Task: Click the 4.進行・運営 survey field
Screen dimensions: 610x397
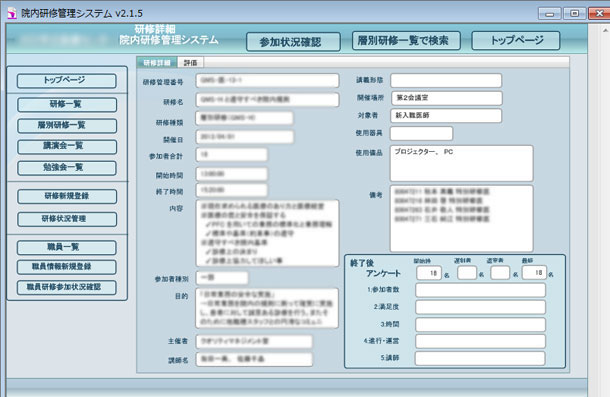Action: 480,341
